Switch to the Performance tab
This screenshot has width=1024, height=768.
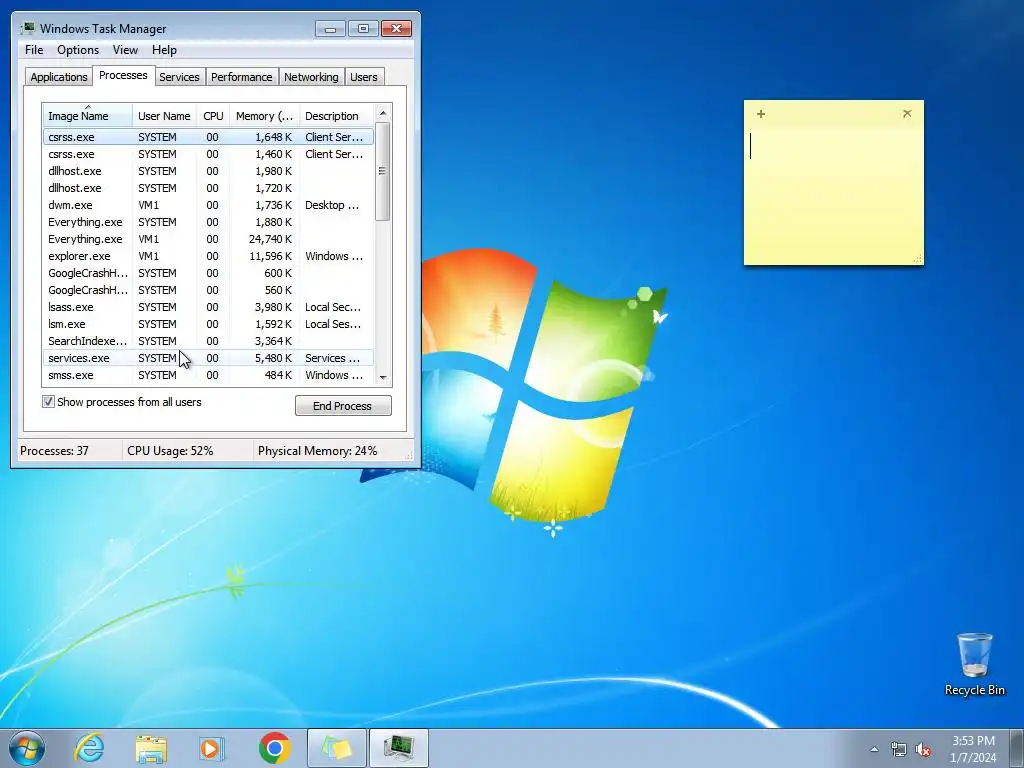241,77
